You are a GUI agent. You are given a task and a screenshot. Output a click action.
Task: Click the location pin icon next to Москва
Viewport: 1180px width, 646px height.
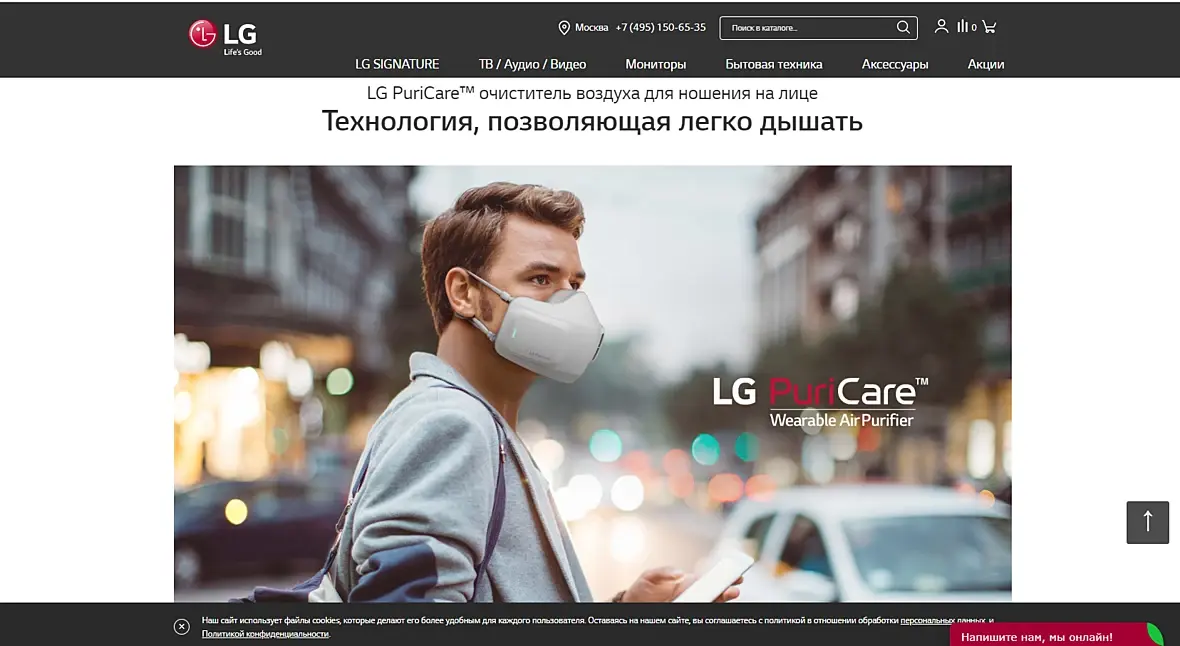pyautogui.click(x=564, y=28)
